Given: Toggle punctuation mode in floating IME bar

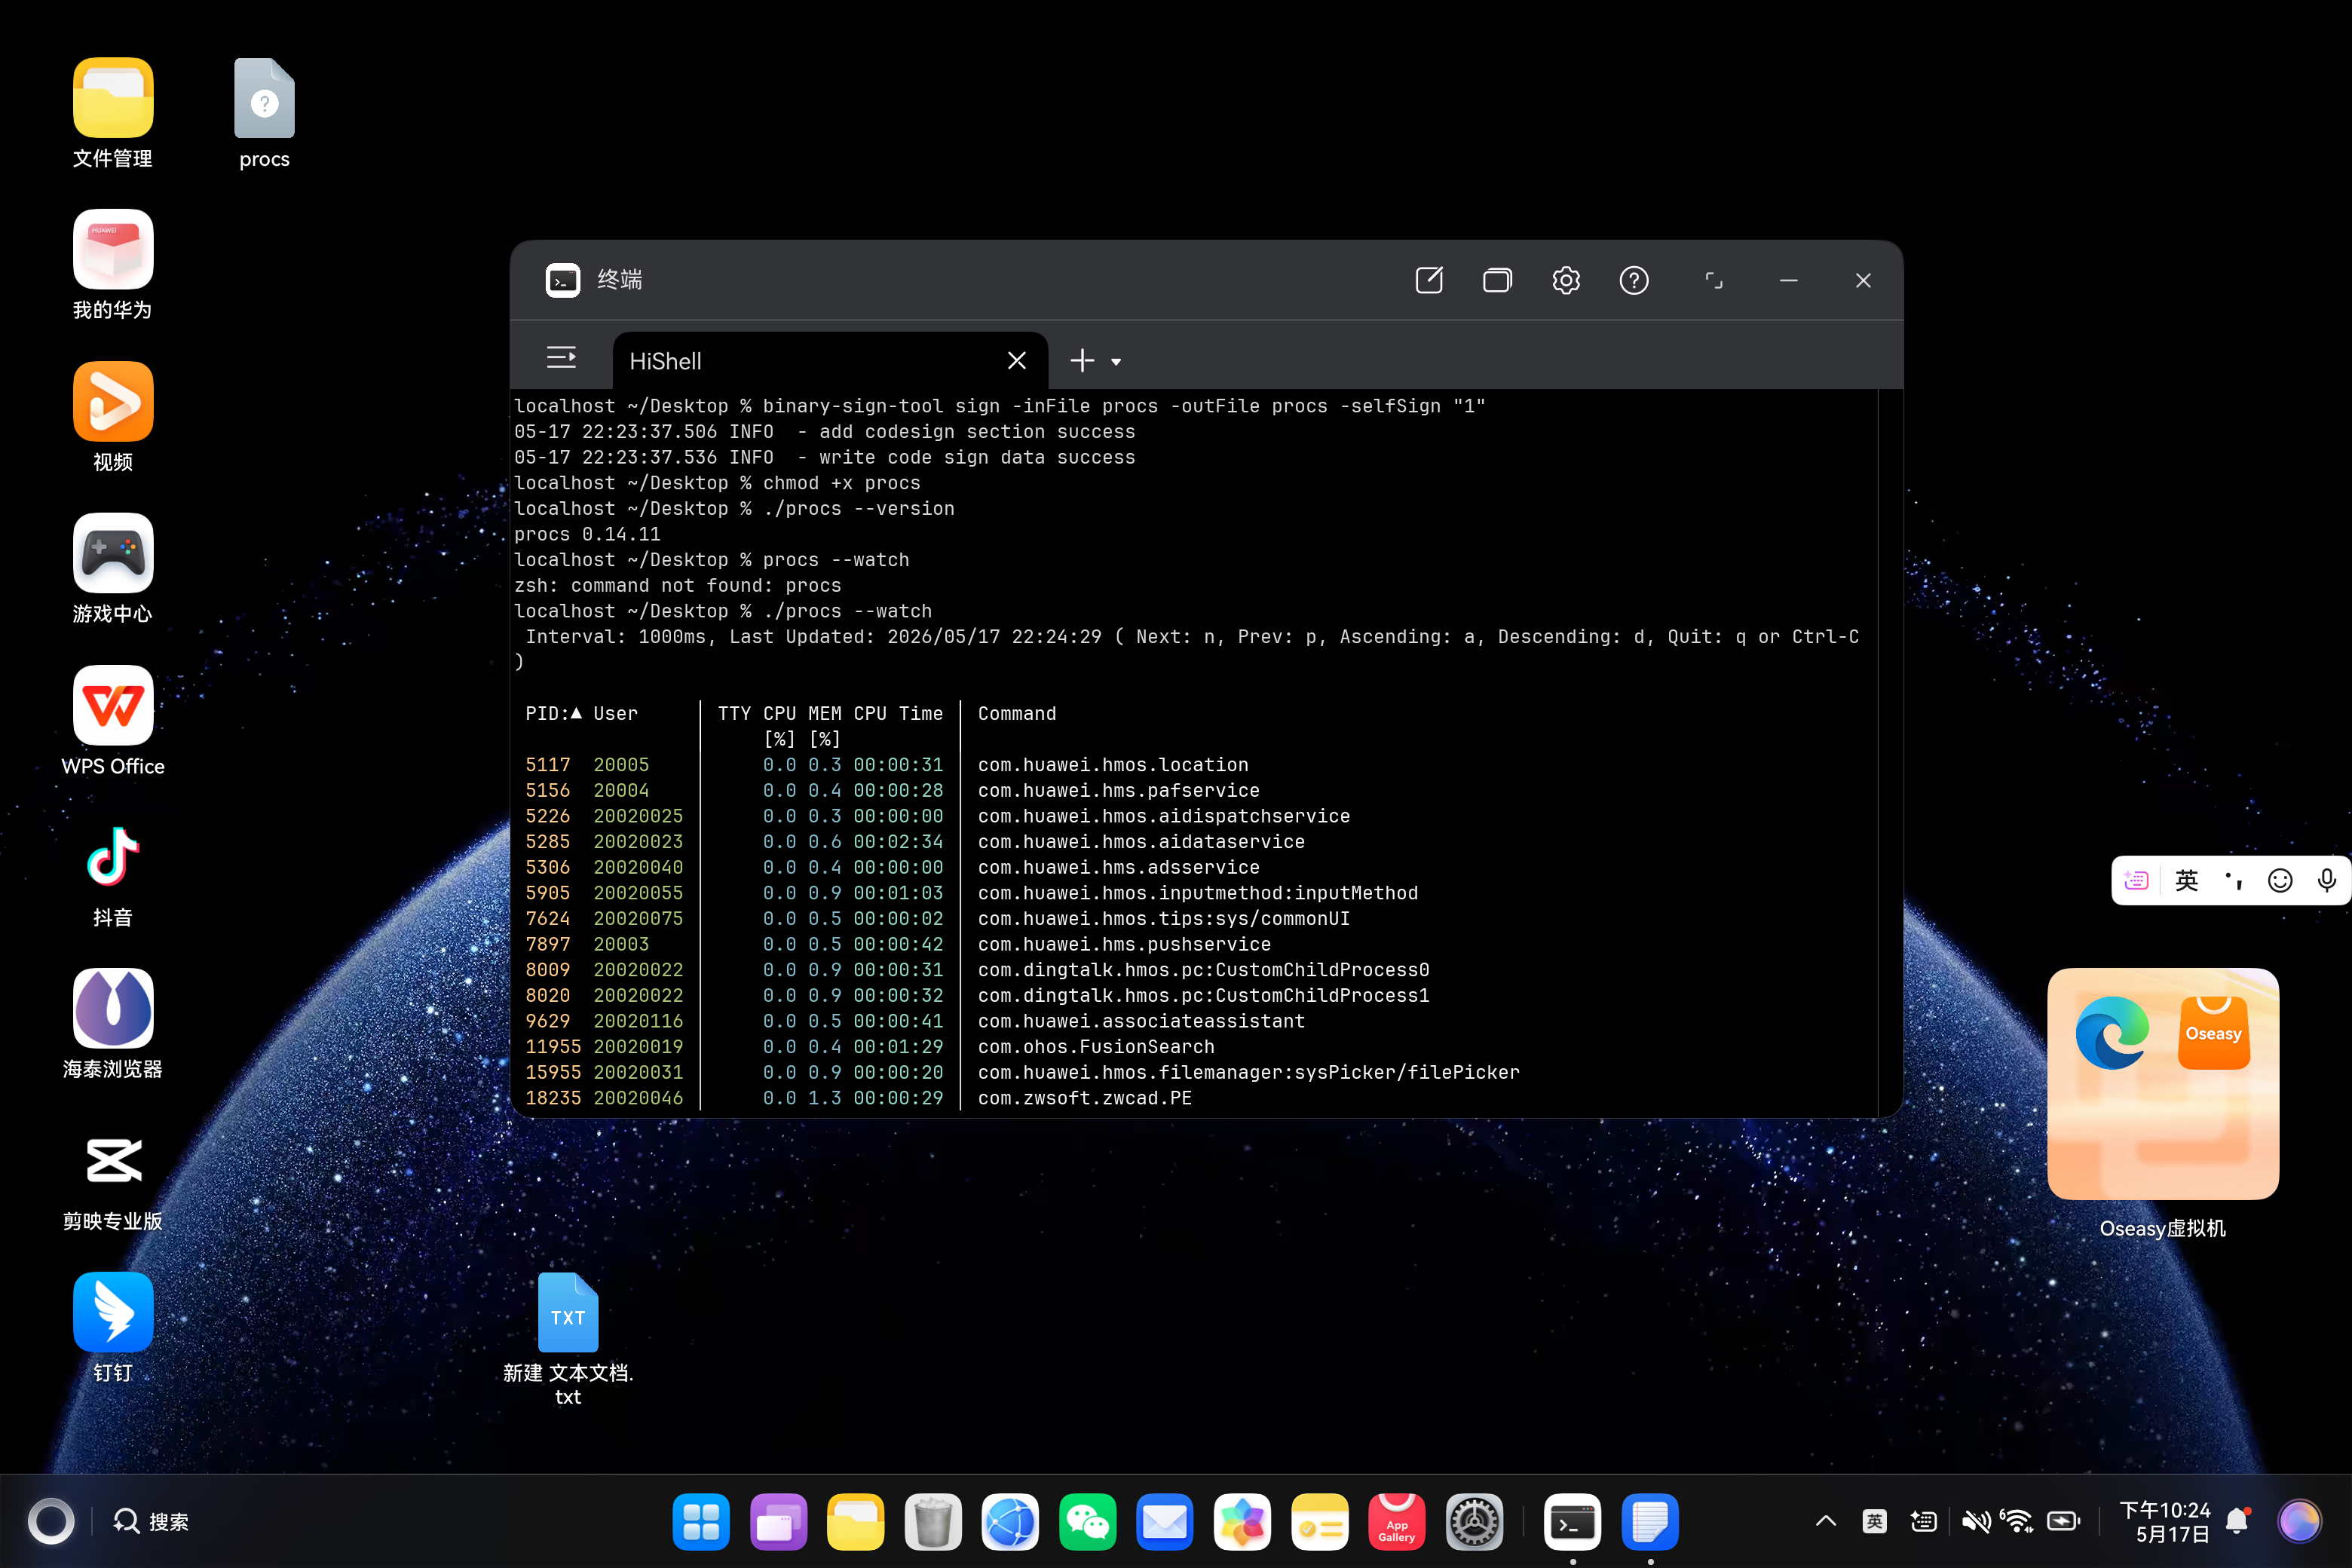Looking at the screenshot, I should click(2234, 880).
